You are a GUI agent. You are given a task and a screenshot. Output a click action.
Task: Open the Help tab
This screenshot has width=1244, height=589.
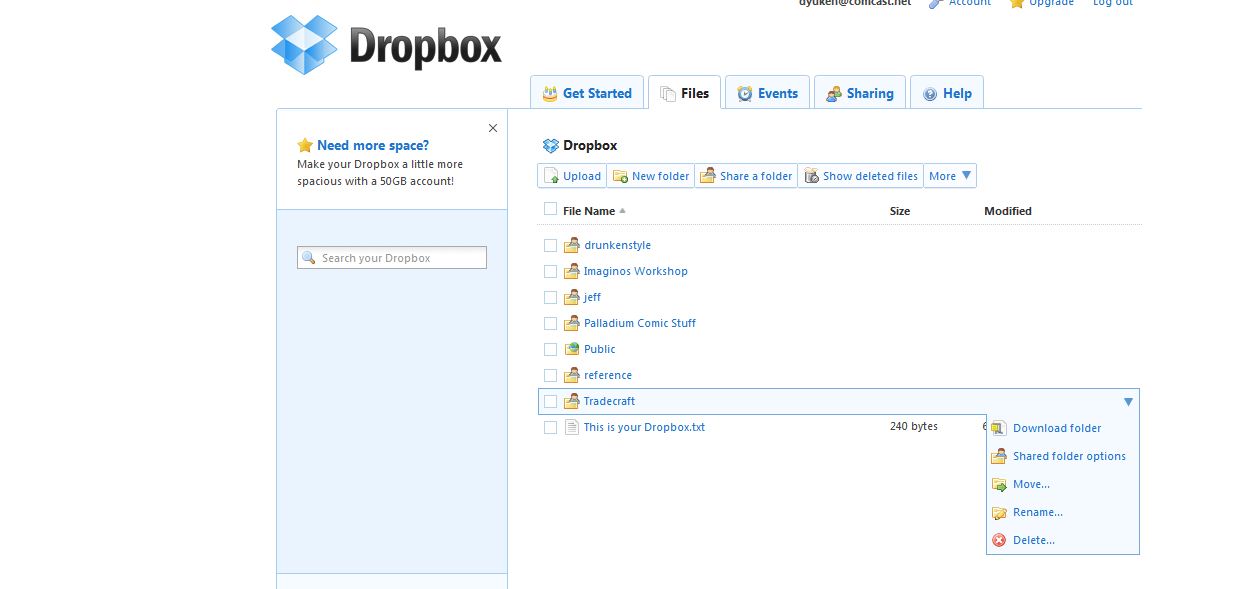coord(947,93)
